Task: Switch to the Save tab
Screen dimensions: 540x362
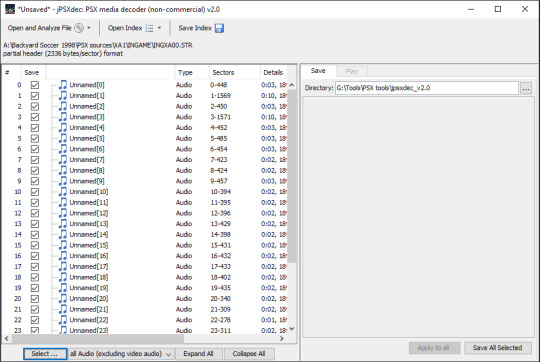Action: pos(318,71)
